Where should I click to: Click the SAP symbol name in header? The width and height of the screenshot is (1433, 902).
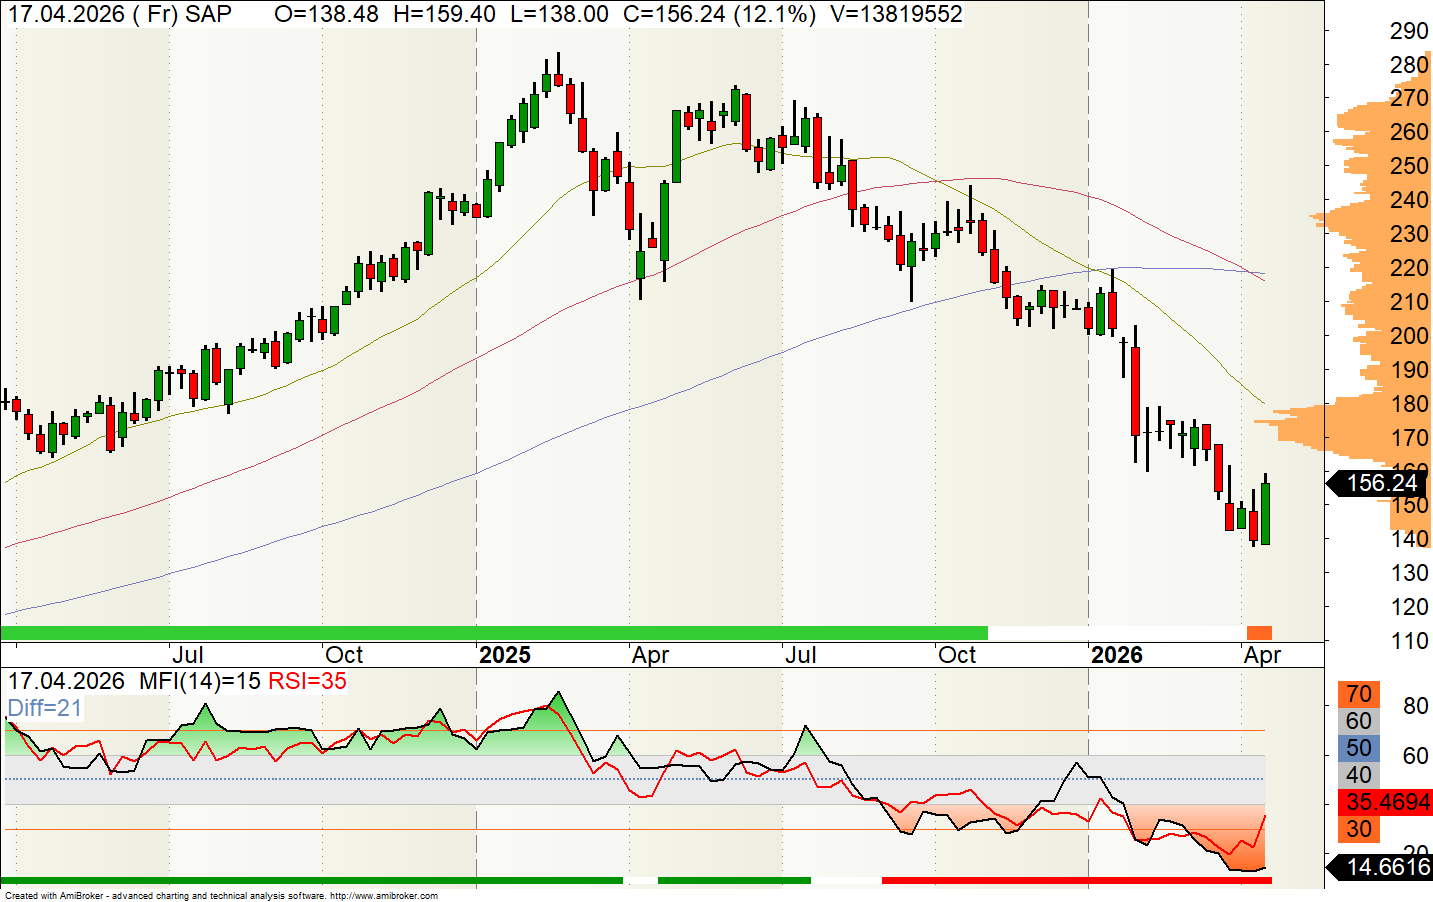coord(208,14)
